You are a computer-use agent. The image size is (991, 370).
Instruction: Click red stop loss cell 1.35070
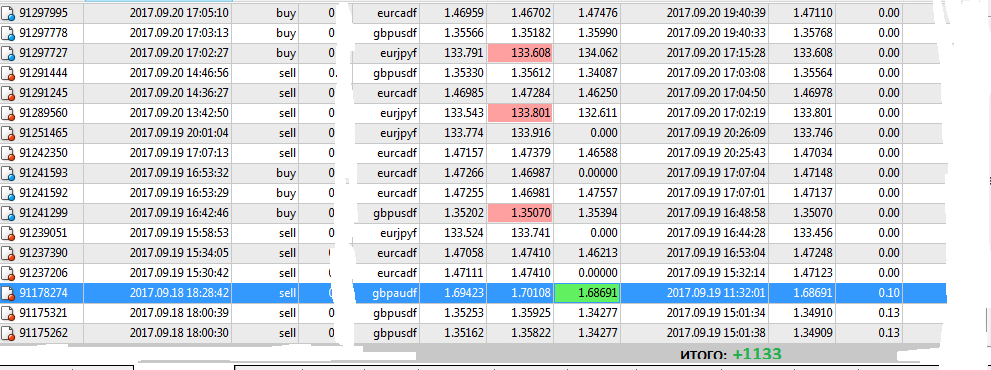coord(520,213)
